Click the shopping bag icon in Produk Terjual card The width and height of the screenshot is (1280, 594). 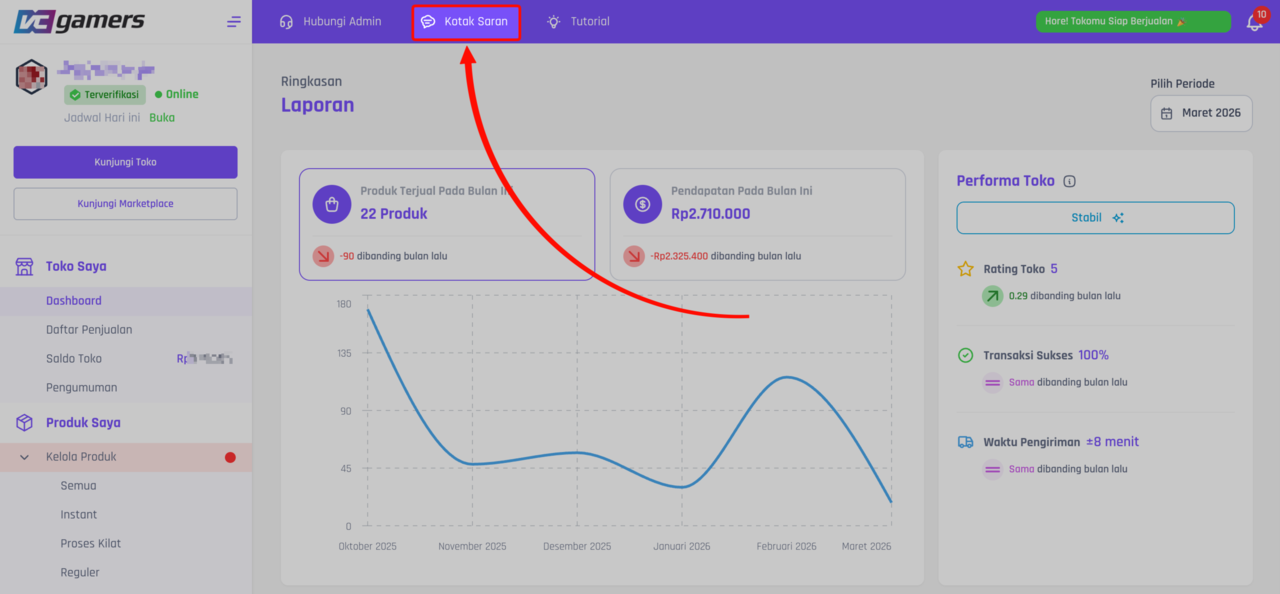[x=331, y=204]
